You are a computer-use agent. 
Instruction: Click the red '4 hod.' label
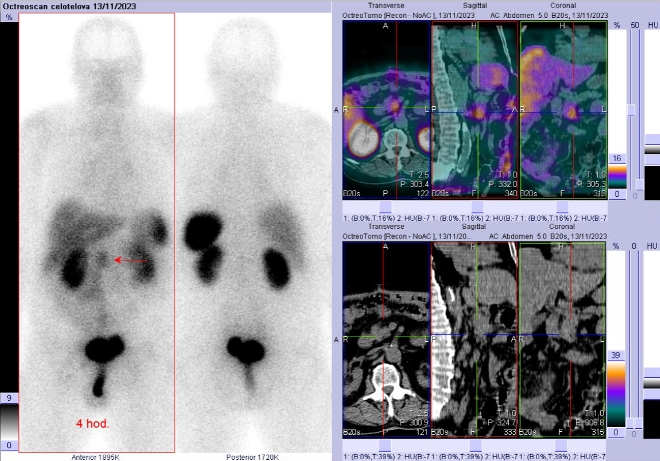pos(93,423)
